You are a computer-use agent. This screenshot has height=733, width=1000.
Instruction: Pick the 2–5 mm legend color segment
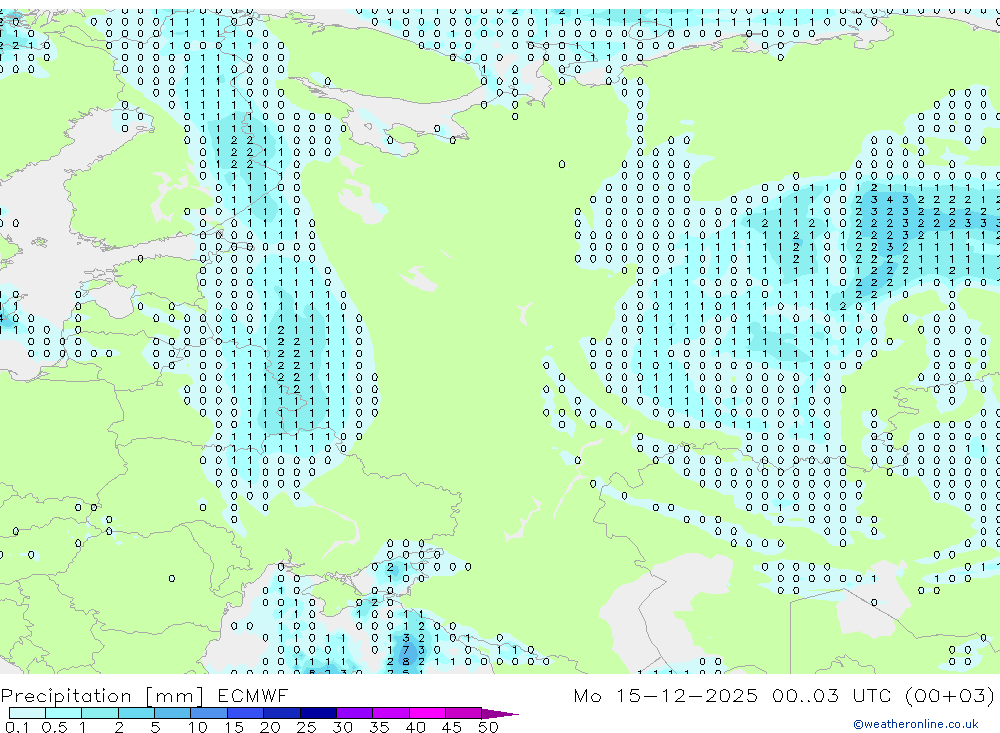click(x=136, y=713)
